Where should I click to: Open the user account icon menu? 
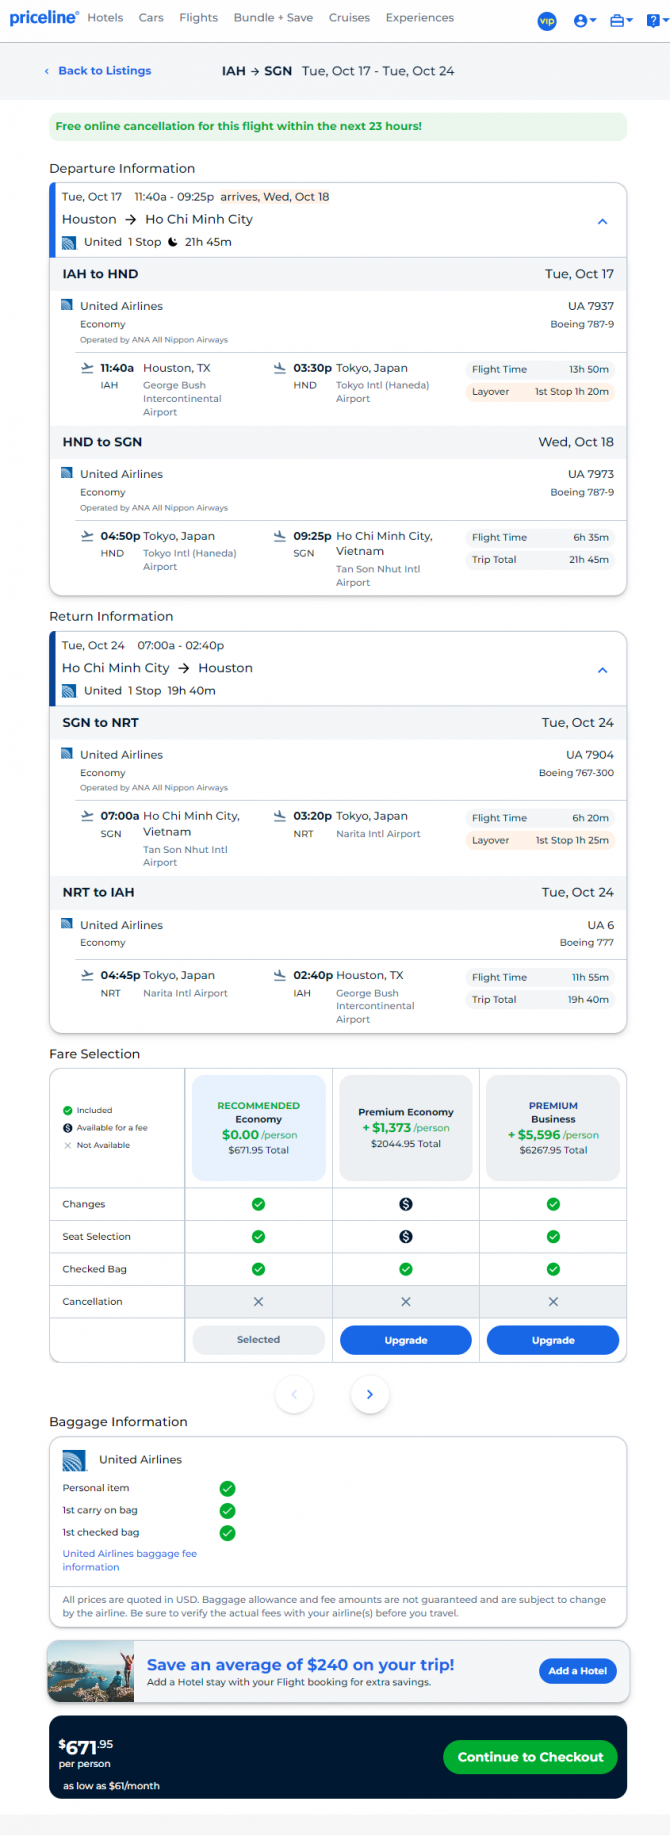585,21
